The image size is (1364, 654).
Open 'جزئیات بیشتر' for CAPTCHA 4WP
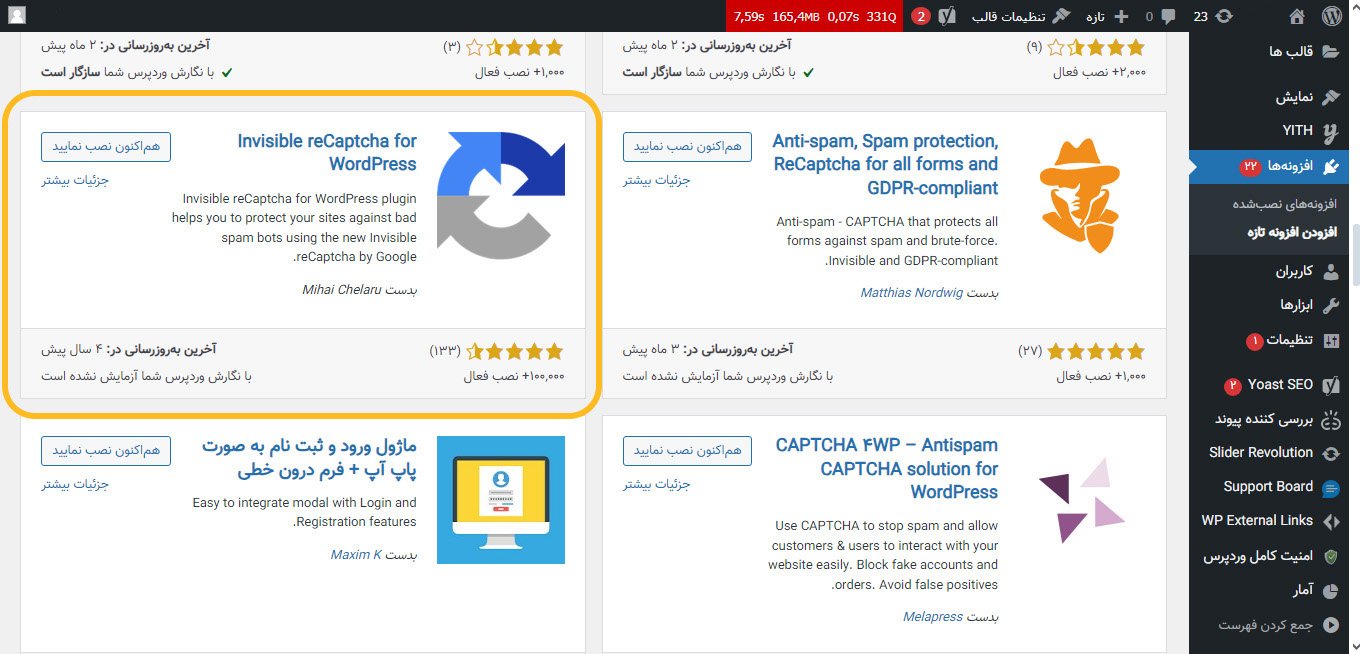pyautogui.click(x=656, y=484)
